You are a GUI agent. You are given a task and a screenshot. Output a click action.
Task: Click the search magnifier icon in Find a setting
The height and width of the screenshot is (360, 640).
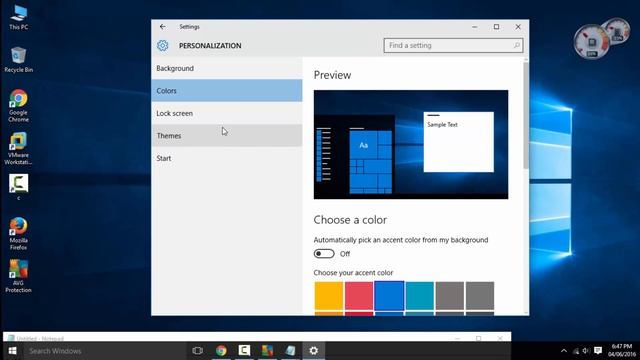pyautogui.click(x=516, y=45)
